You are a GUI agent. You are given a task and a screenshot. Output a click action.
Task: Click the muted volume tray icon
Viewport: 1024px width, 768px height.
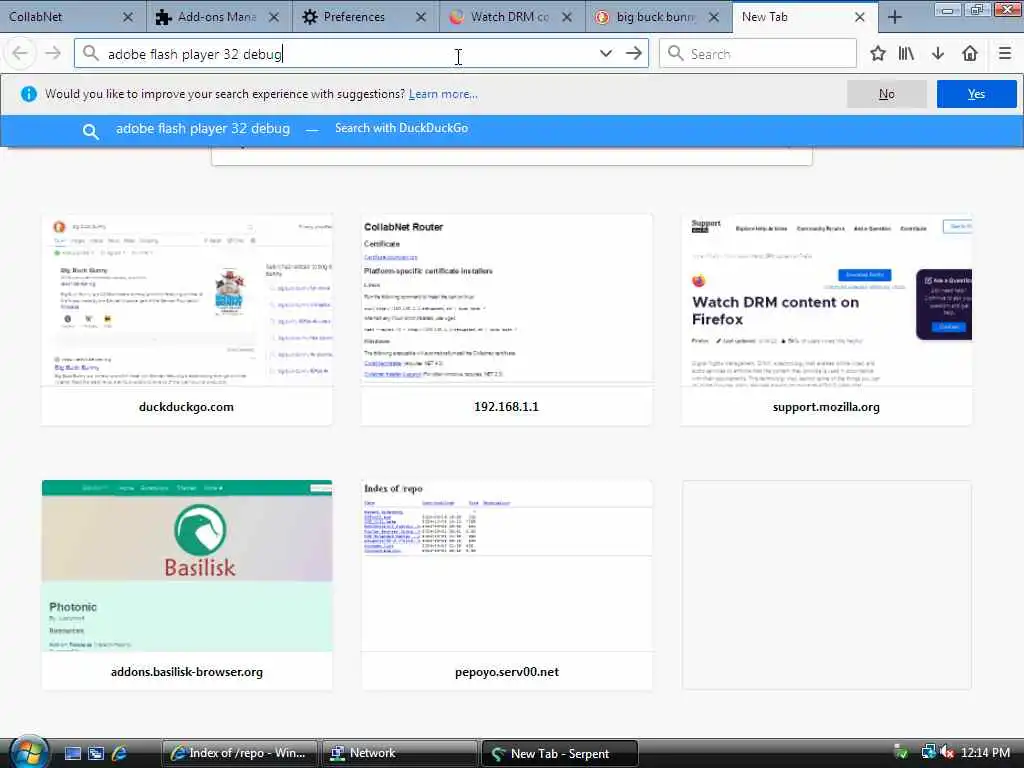point(946,753)
